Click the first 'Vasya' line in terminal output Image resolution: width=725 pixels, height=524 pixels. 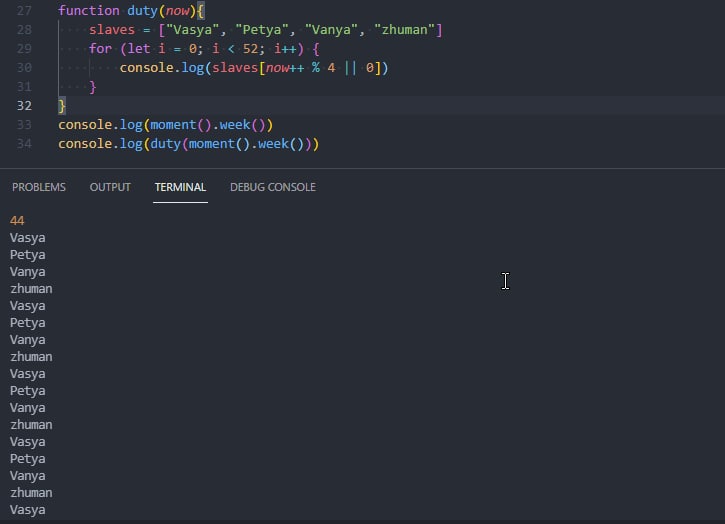(x=28, y=238)
